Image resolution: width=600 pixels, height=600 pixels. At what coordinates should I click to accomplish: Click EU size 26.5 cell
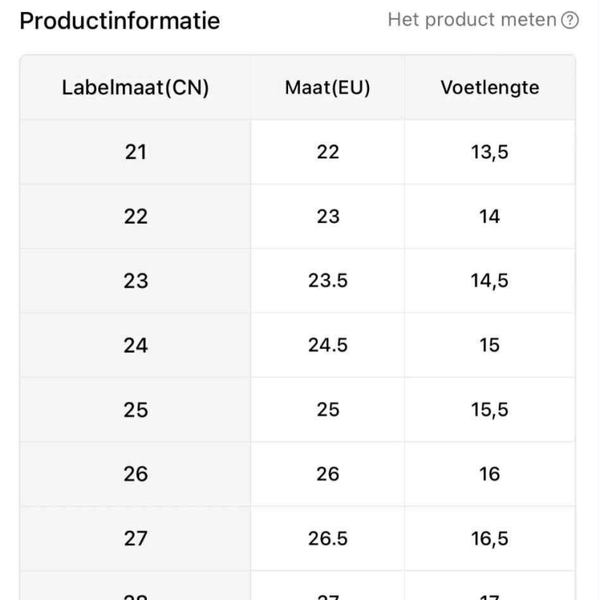327,538
